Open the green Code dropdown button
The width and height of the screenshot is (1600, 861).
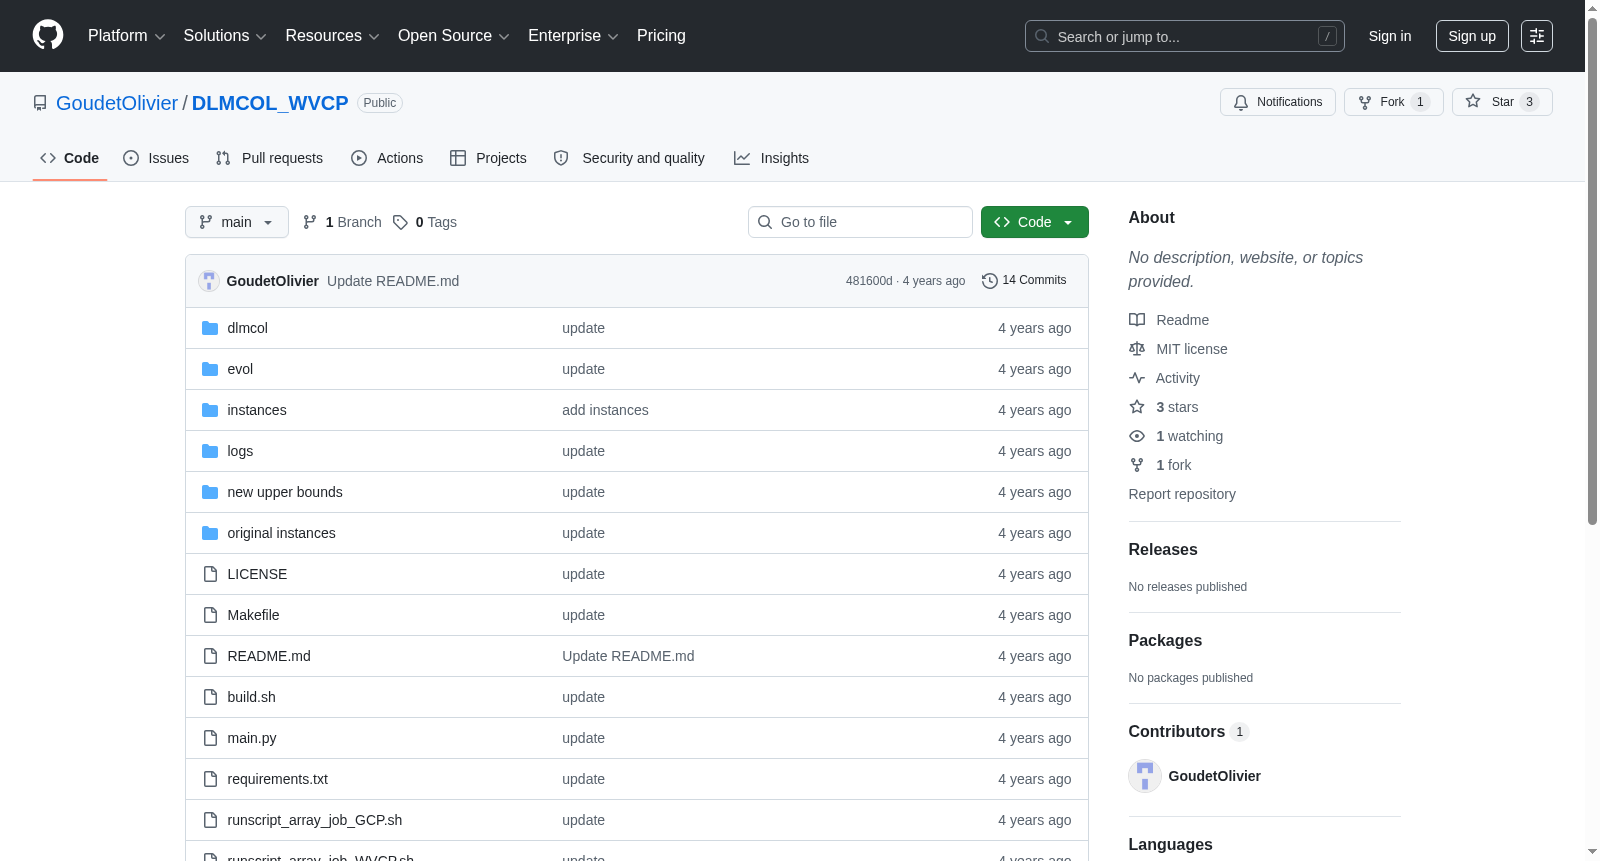click(1035, 222)
